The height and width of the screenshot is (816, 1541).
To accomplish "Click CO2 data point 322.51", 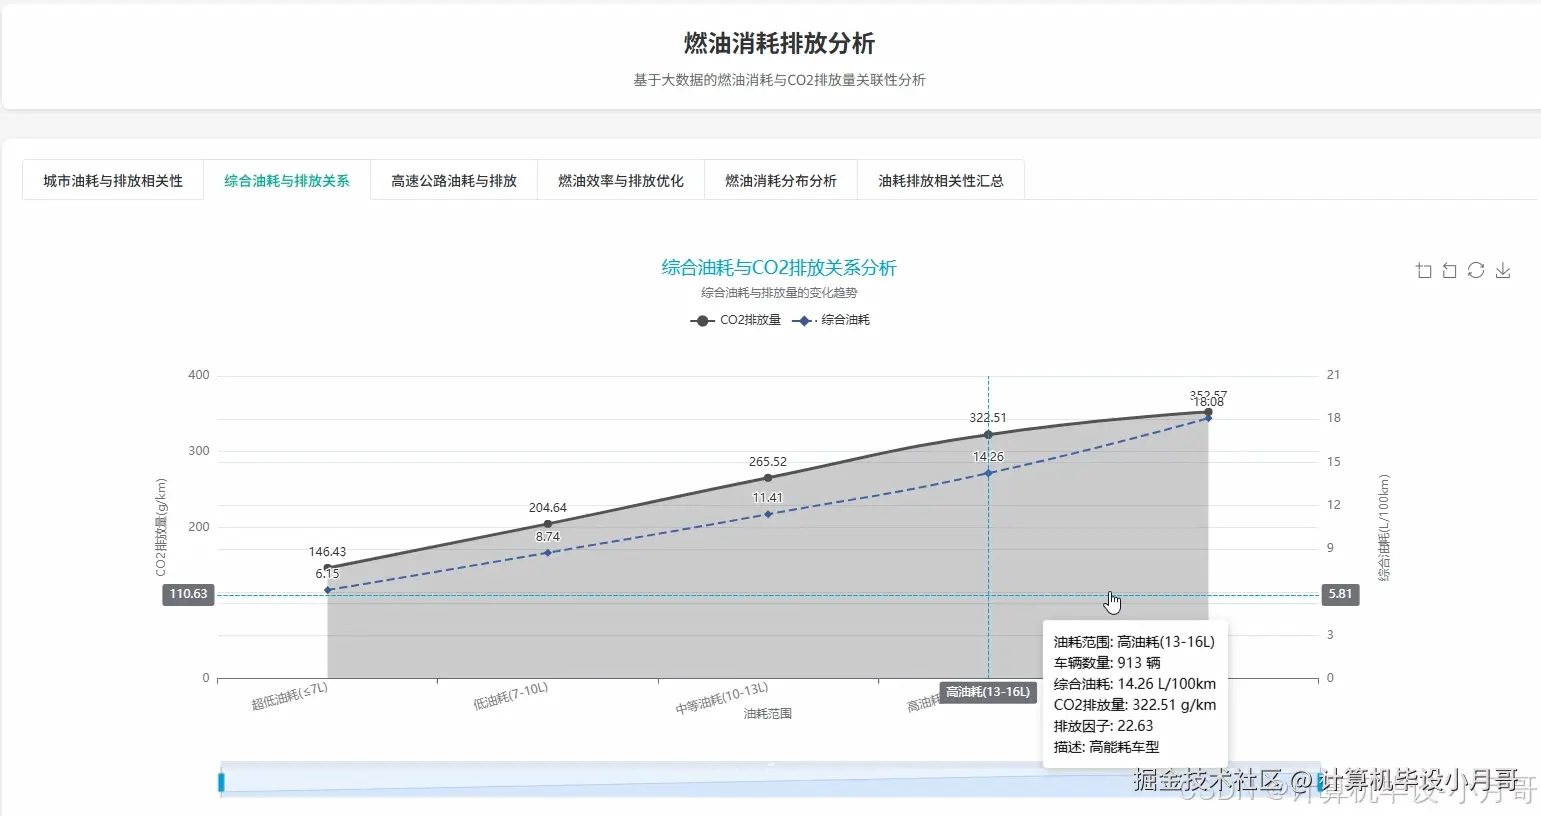I will click(x=988, y=434).
